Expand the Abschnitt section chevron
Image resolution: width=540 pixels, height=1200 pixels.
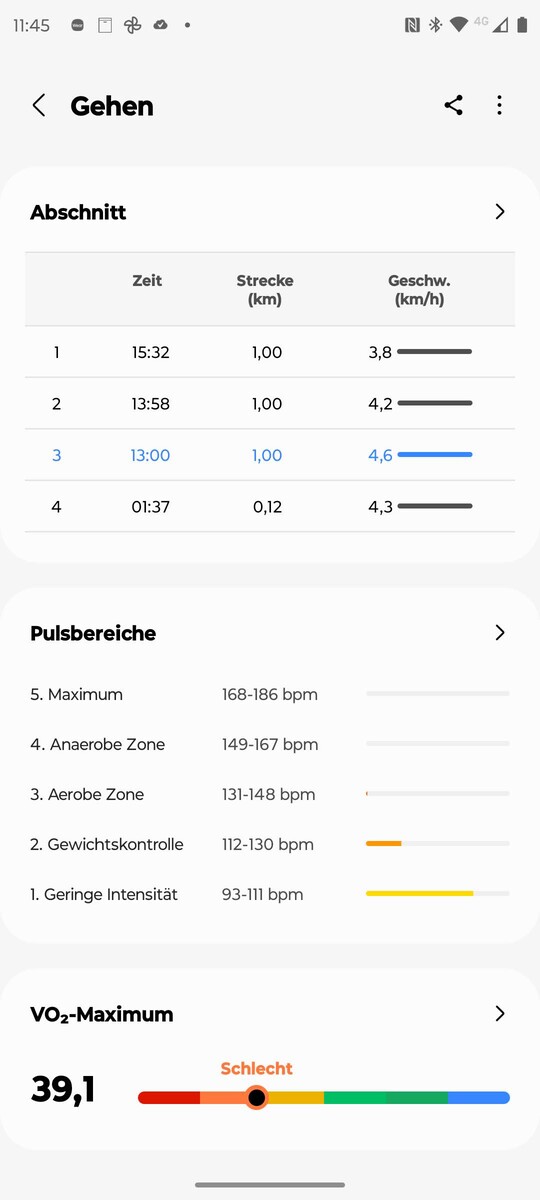pos(500,212)
